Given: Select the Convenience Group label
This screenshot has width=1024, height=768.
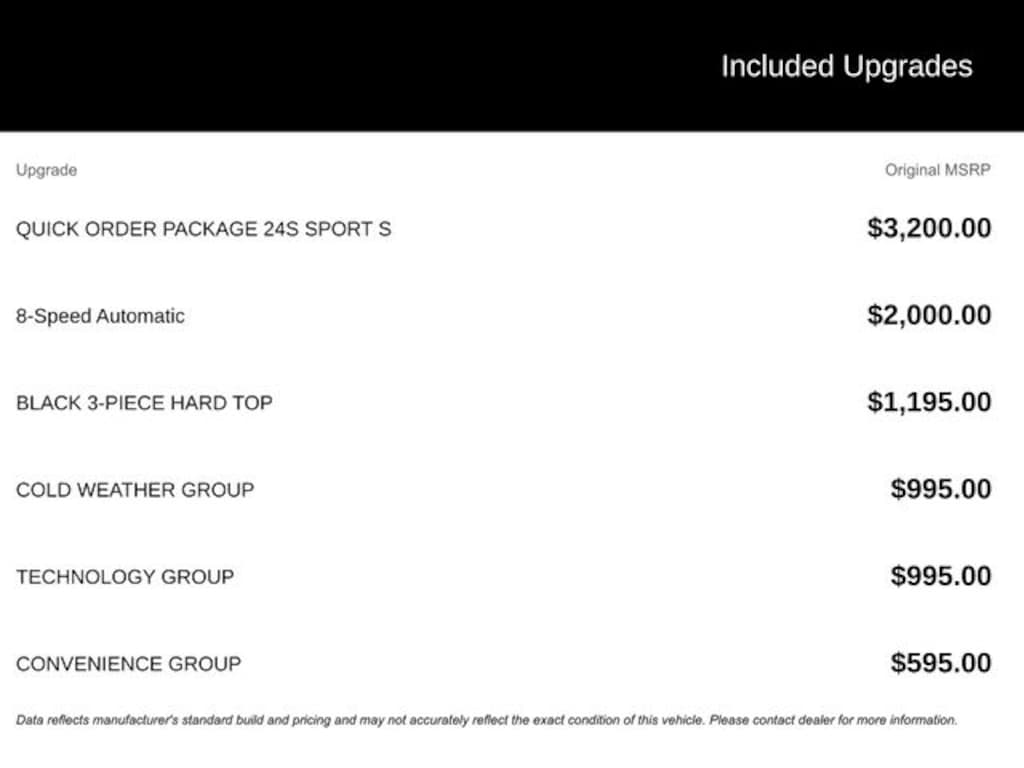Looking at the screenshot, I should coord(128,664).
